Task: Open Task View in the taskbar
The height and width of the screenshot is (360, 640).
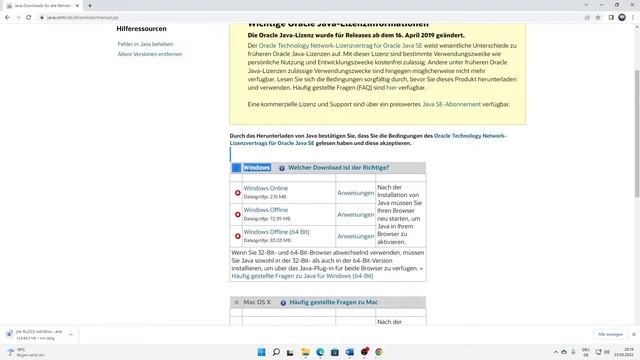Action: click(290, 352)
